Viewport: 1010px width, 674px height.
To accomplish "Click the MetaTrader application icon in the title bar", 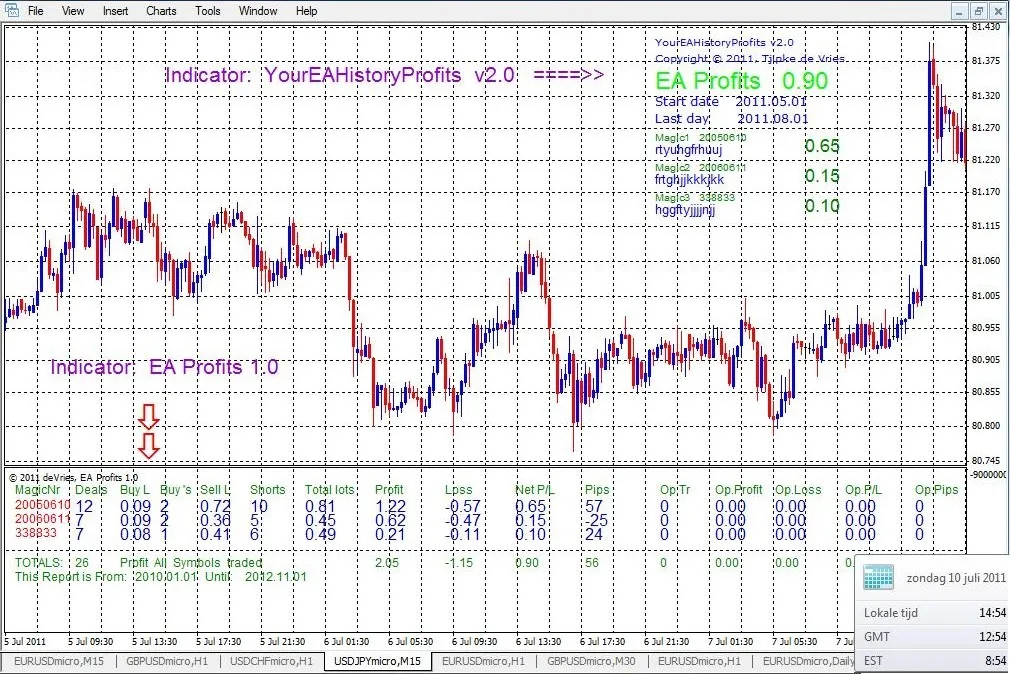I will [x=11, y=10].
